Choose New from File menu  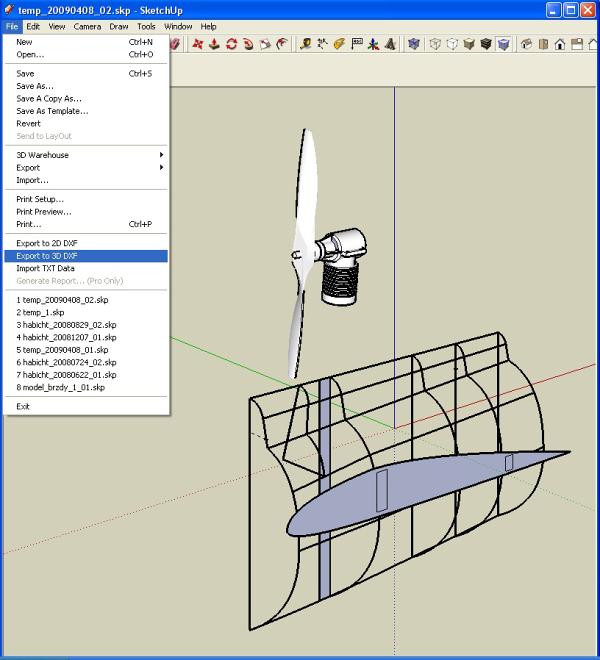86,42
